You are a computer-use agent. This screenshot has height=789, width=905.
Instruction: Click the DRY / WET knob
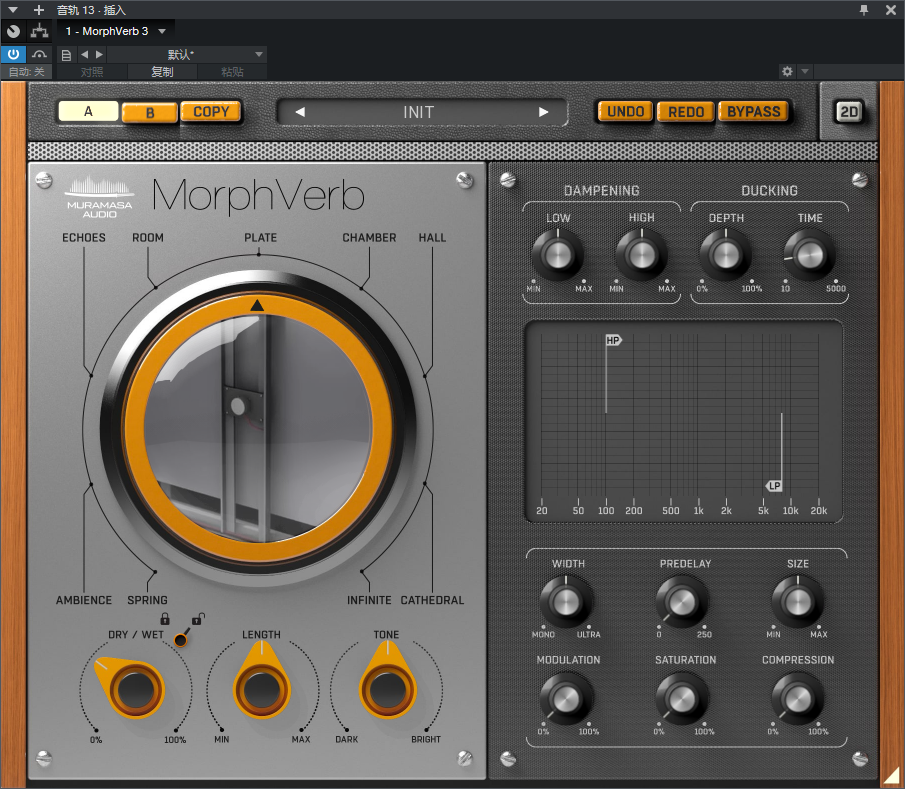point(135,690)
